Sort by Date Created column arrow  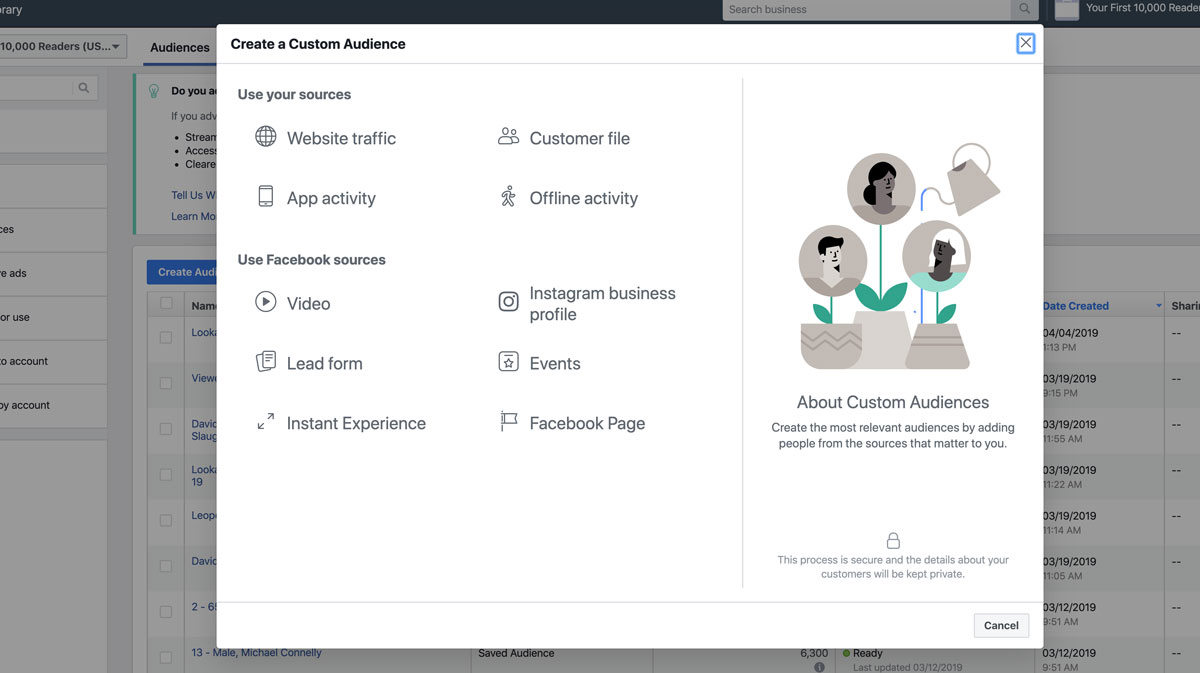(1159, 306)
